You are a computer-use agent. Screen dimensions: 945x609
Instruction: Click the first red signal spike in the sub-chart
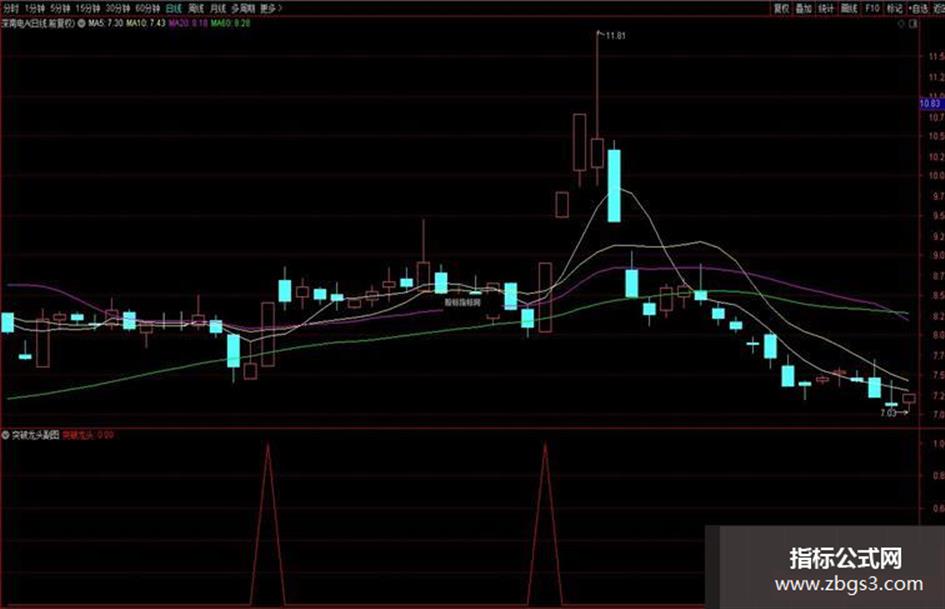coord(268,525)
